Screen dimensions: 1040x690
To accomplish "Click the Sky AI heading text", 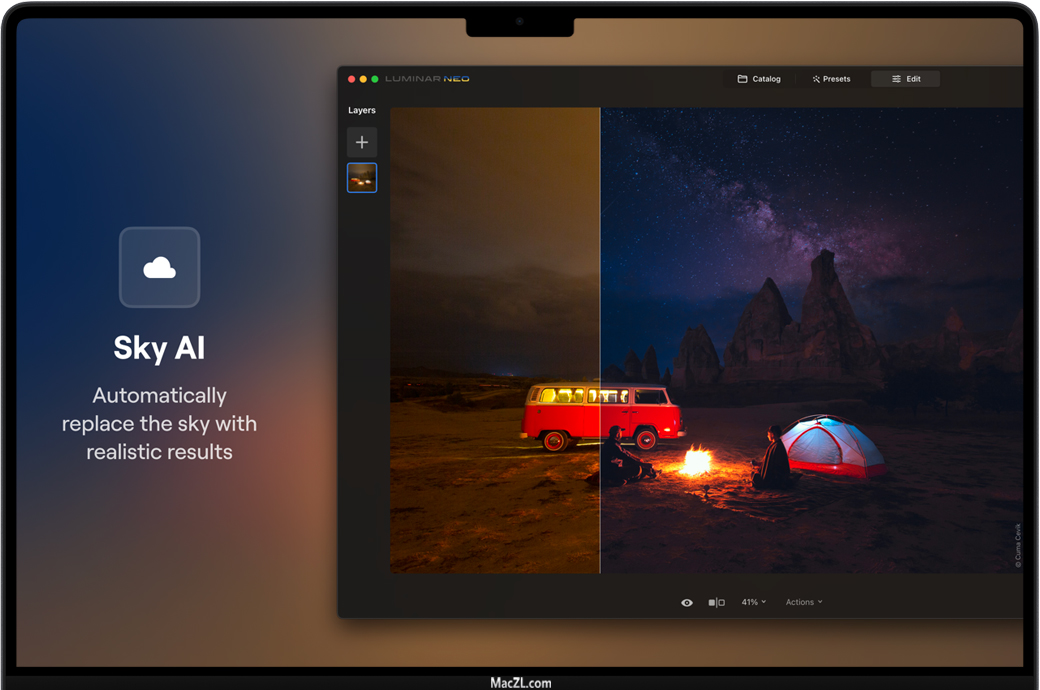I will click(159, 348).
